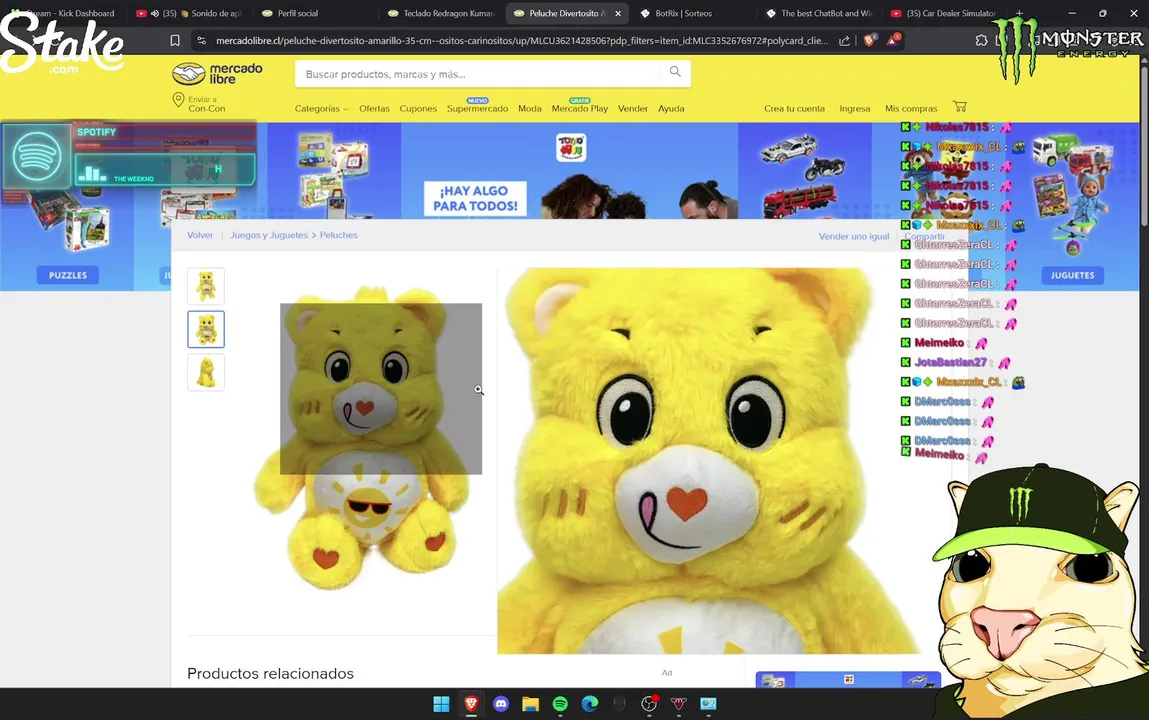Image resolution: width=1149 pixels, height=720 pixels.
Task: Open File Explorer from the taskbar
Action: (x=531, y=704)
